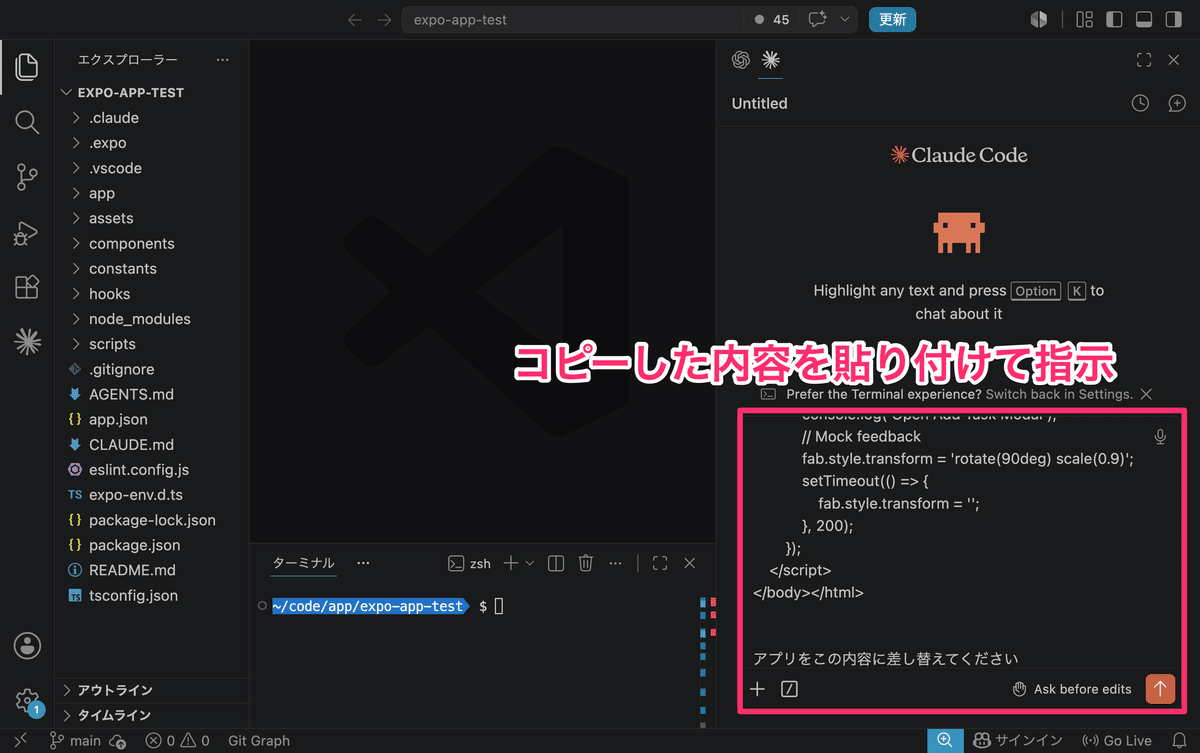Screen dimensions: 1200x753
Task: Click the main branch in status bar
Action: coord(76,741)
